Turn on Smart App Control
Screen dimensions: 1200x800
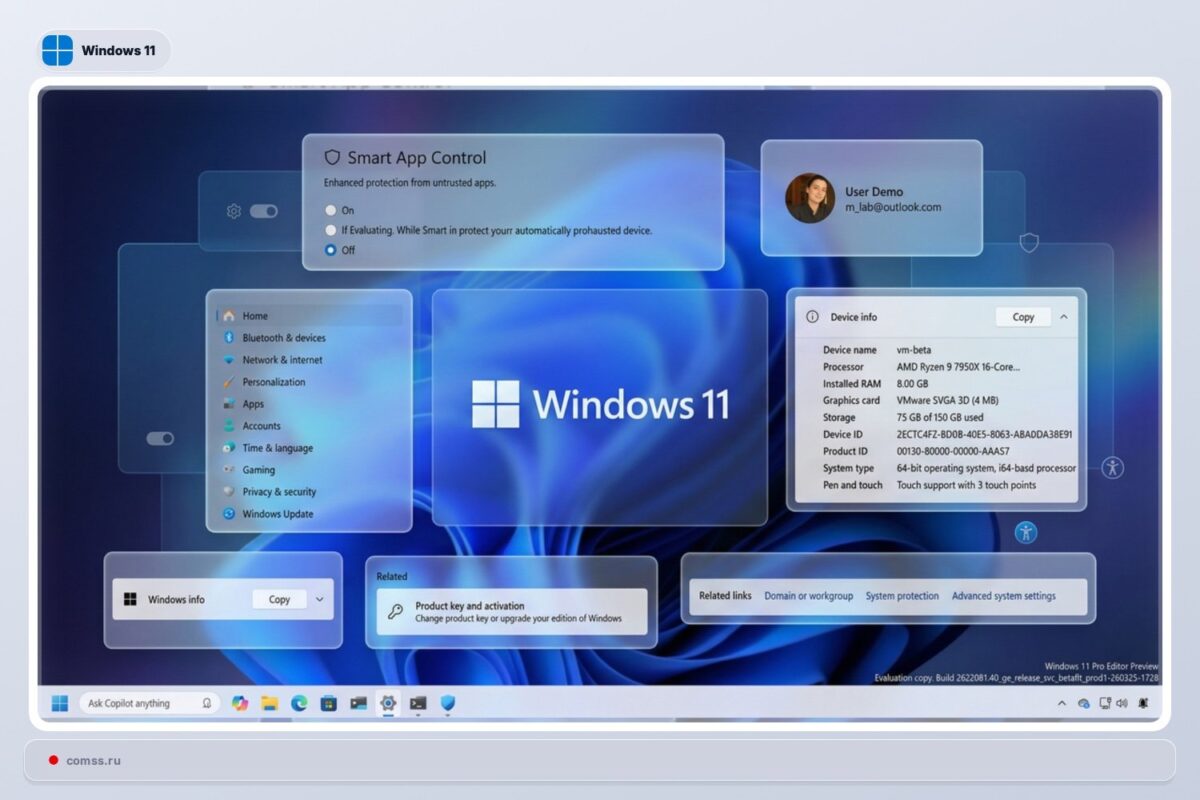click(x=331, y=210)
